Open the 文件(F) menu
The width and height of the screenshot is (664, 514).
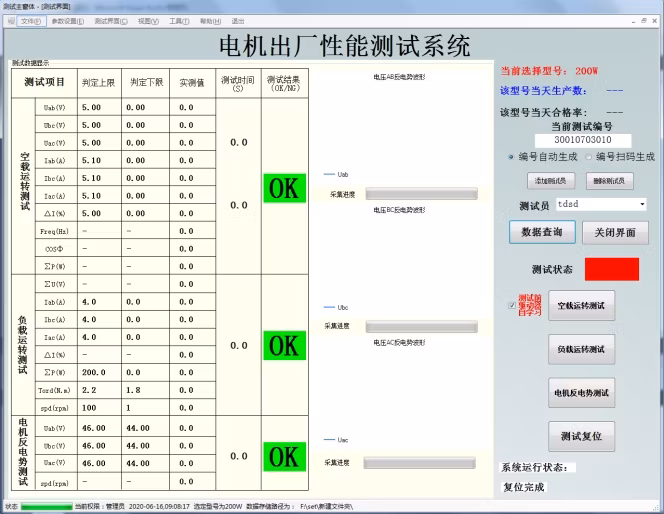[30, 20]
